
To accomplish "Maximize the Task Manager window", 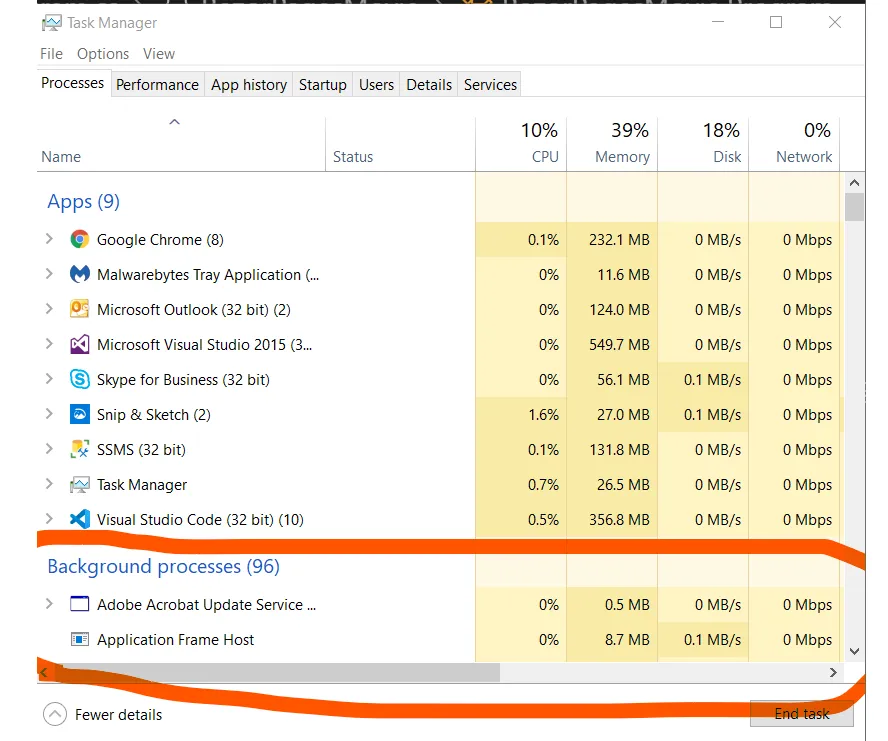I will tap(776, 22).
